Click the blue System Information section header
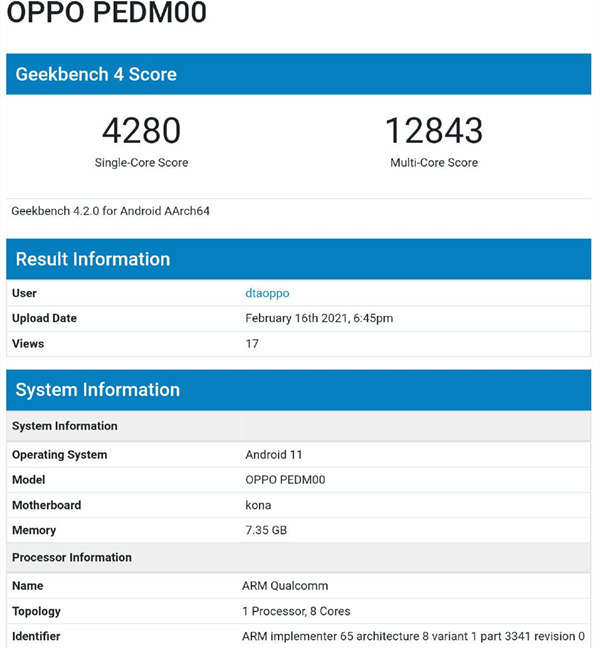This screenshot has width=600, height=648. [x=298, y=390]
